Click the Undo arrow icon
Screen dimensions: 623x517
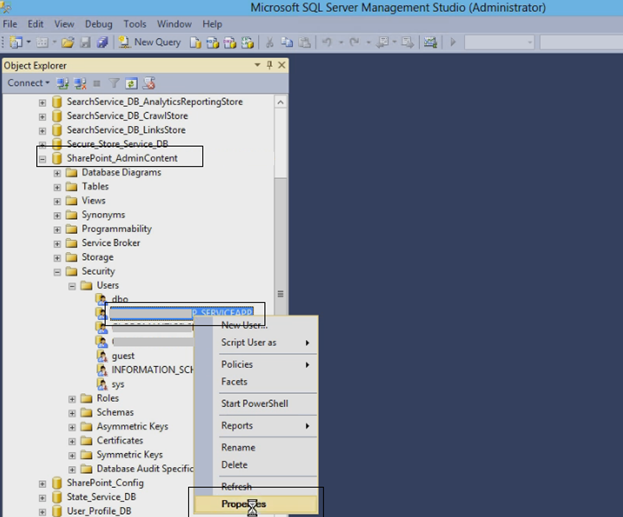[x=327, y=42]
